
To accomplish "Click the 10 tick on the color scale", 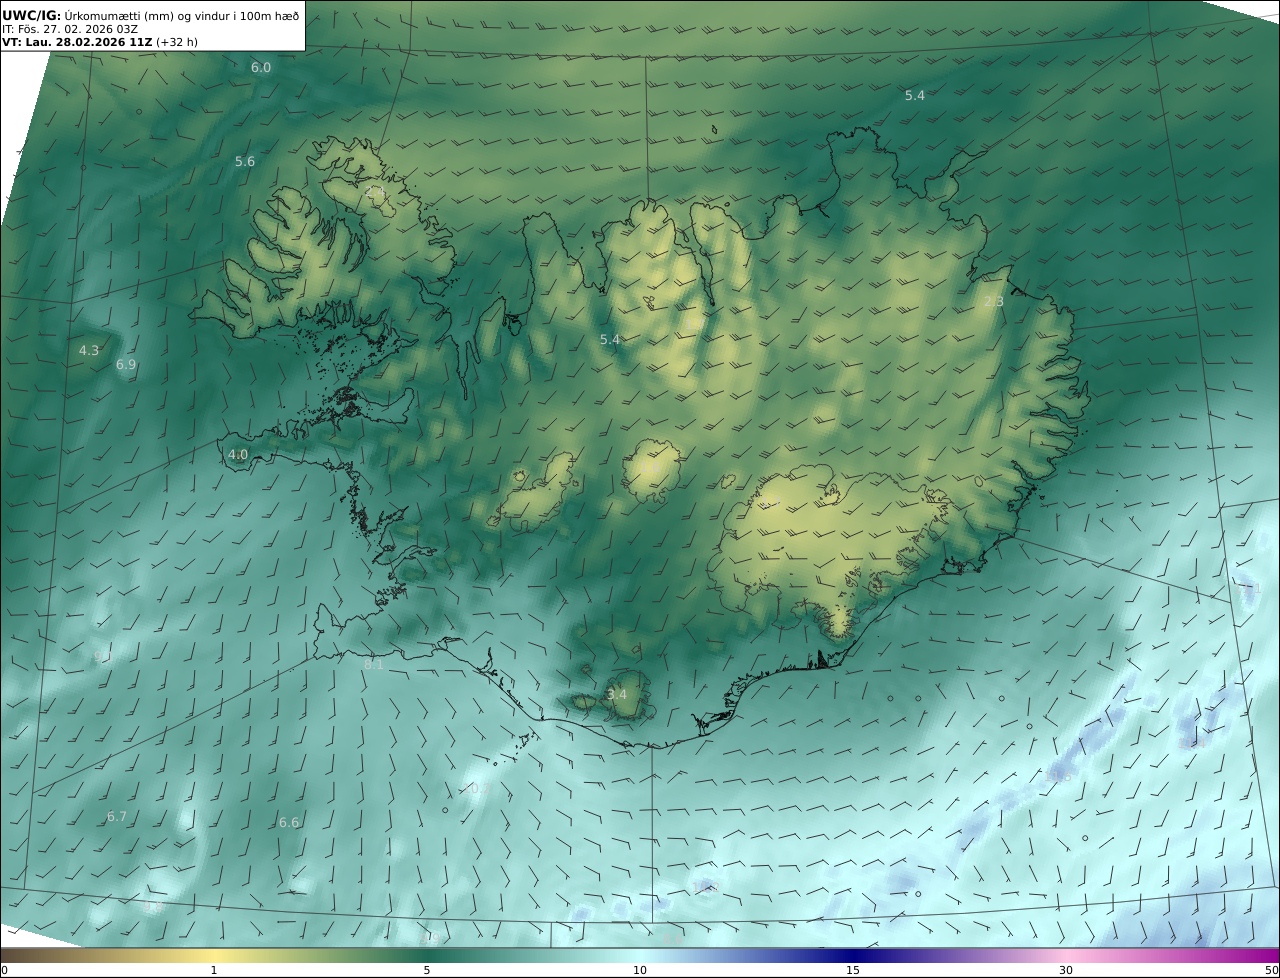I will tap(640, 970).
